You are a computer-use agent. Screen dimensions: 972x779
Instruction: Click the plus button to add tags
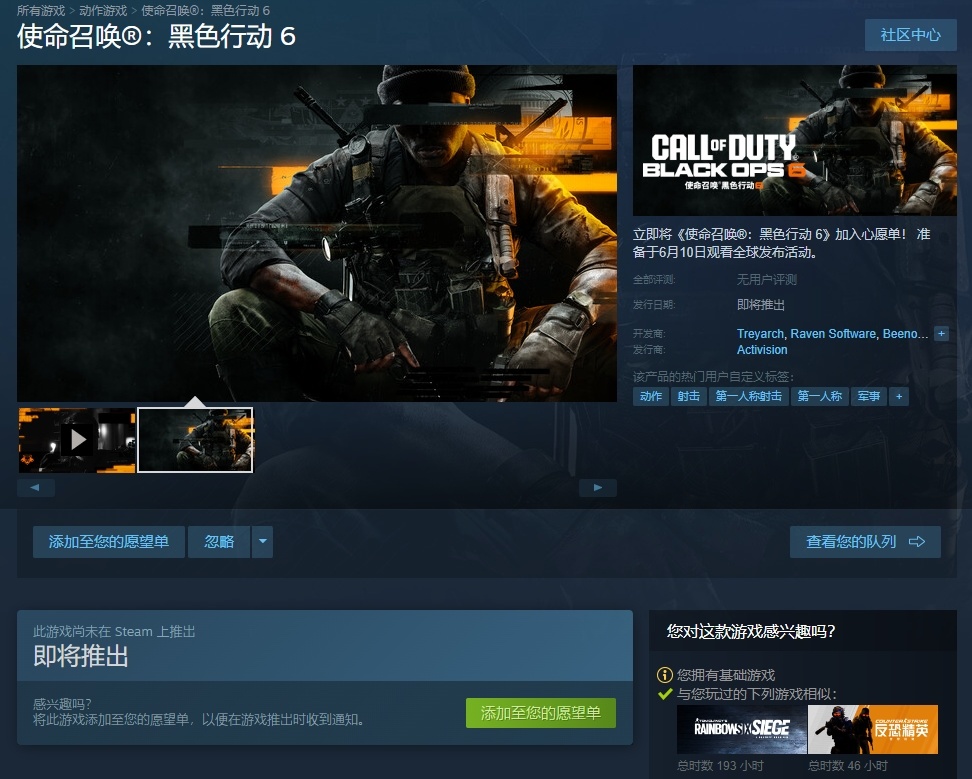pos(899,397)
